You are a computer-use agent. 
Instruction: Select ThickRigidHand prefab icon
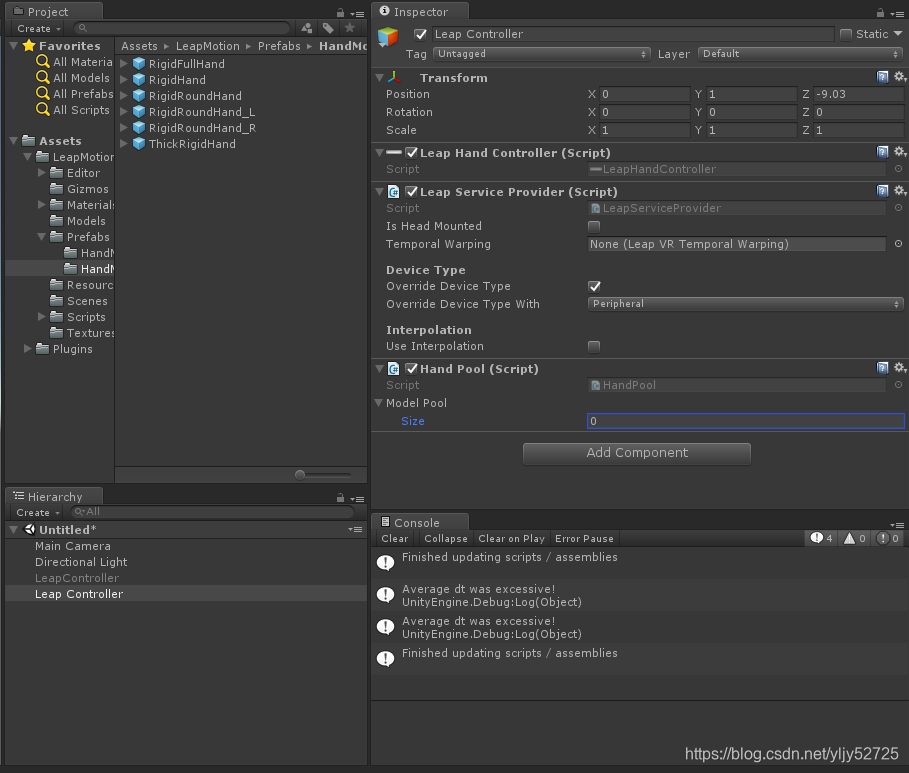click(139, 143)
